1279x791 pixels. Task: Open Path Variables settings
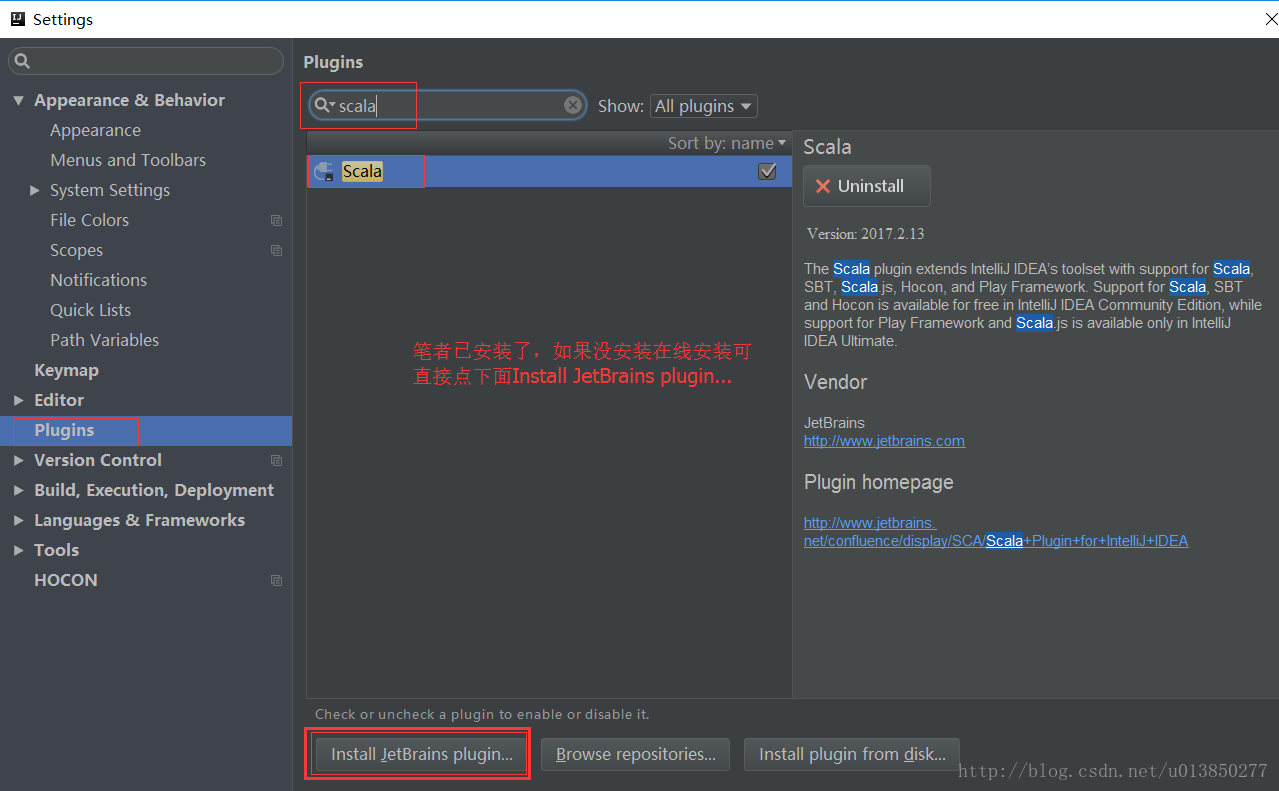[104, 340]
